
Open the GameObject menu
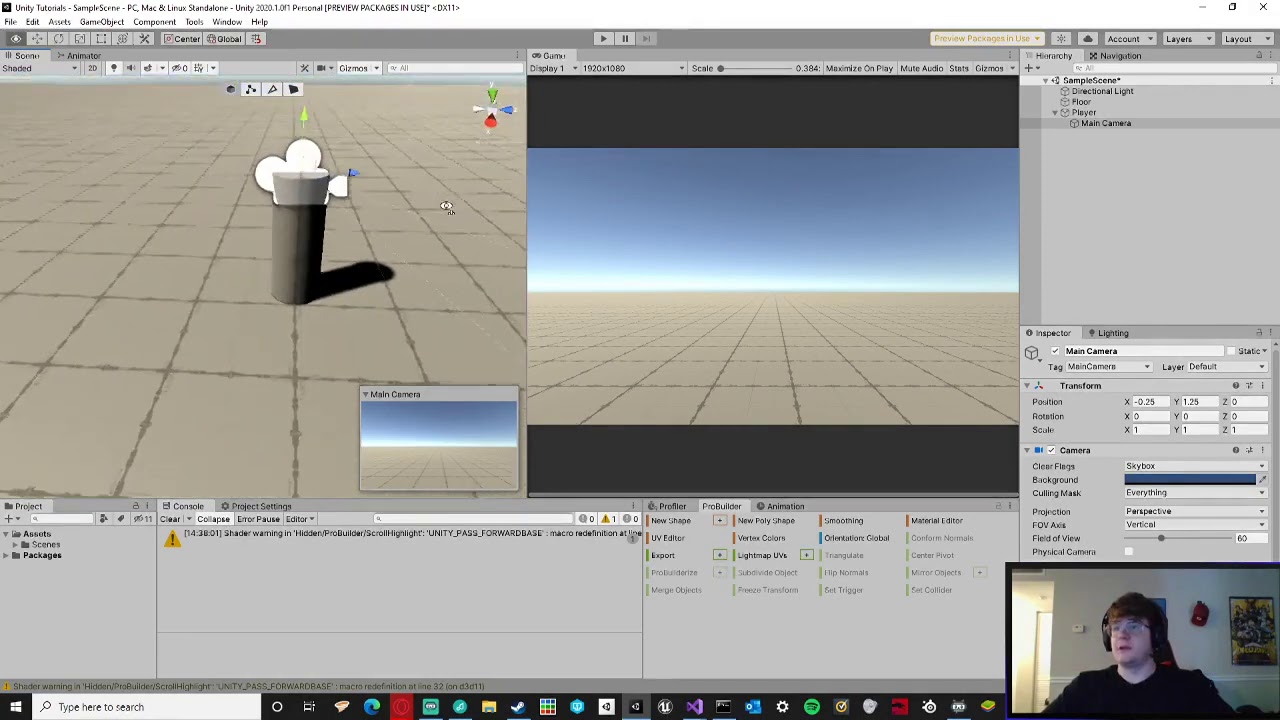click(x=101, y=22)
